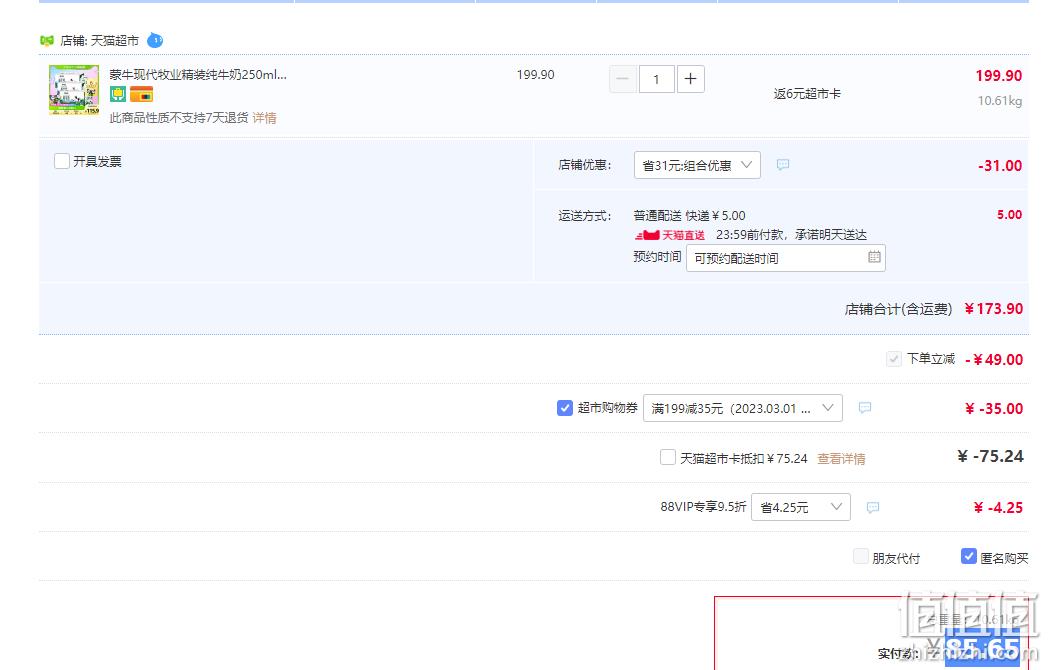This screenshot has width=1048, height=670.
Task: Open the Mengniu milk product thumbnail
Action: click(x=74, y=90)
